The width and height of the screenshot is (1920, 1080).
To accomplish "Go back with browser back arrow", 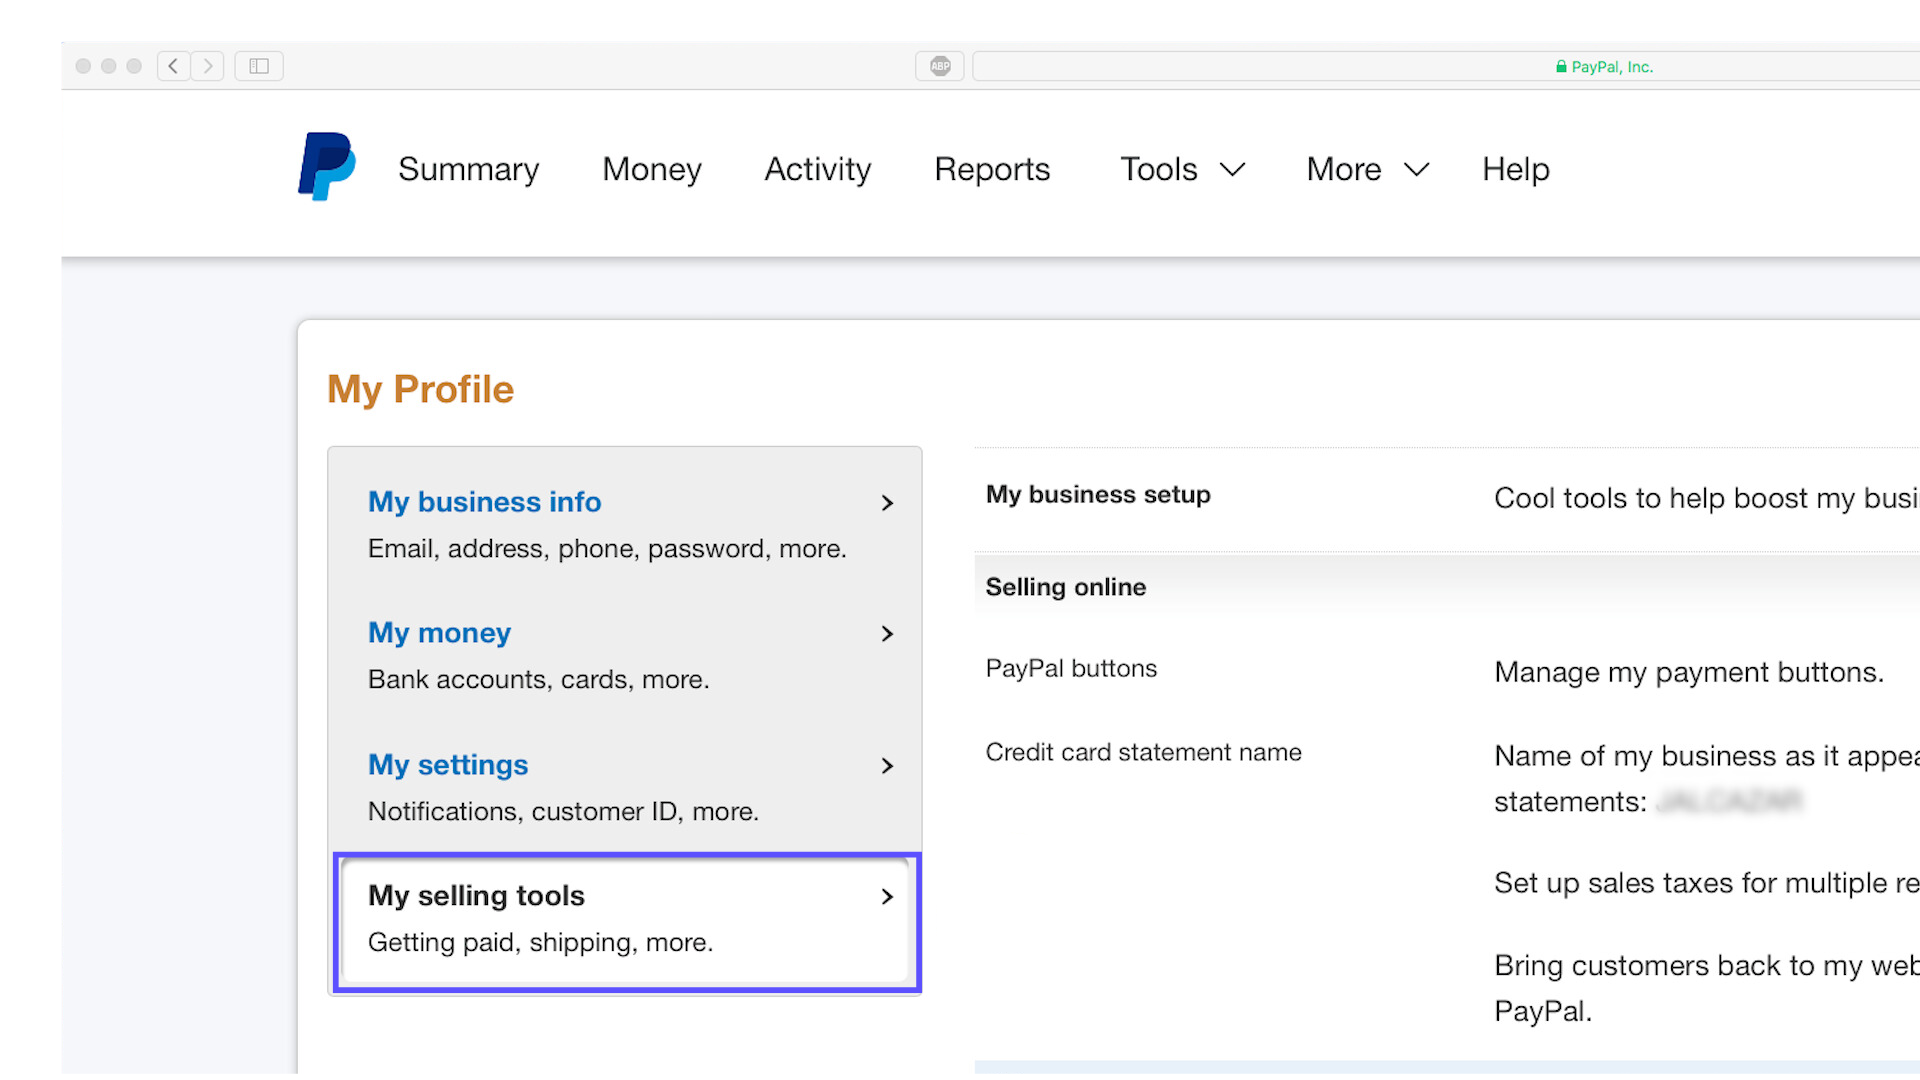I will click(173, 66).
